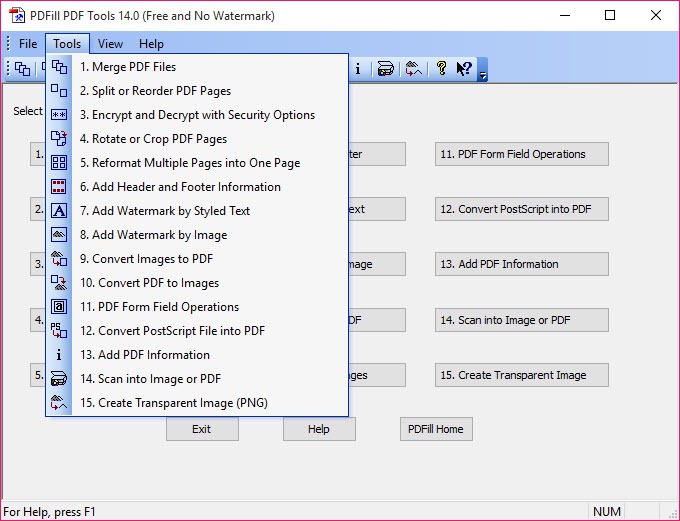Click the 15. Create Transparent Image button
680x521 pixels.
pos(522,375)
